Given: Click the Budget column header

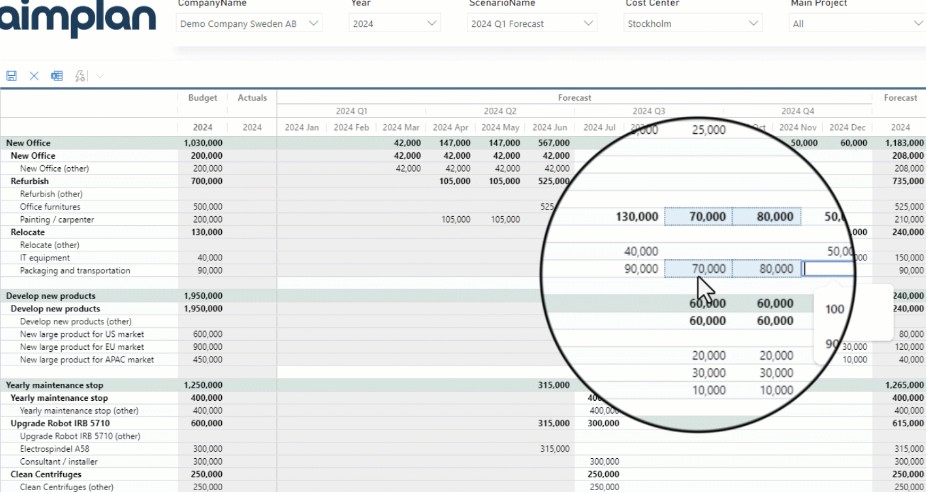Looking at the screenshot, I should (202, 98).
